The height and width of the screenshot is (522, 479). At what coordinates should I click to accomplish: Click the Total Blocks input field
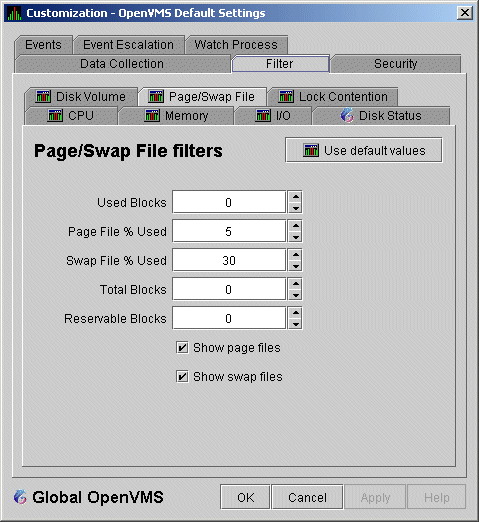tap(229, 289)
